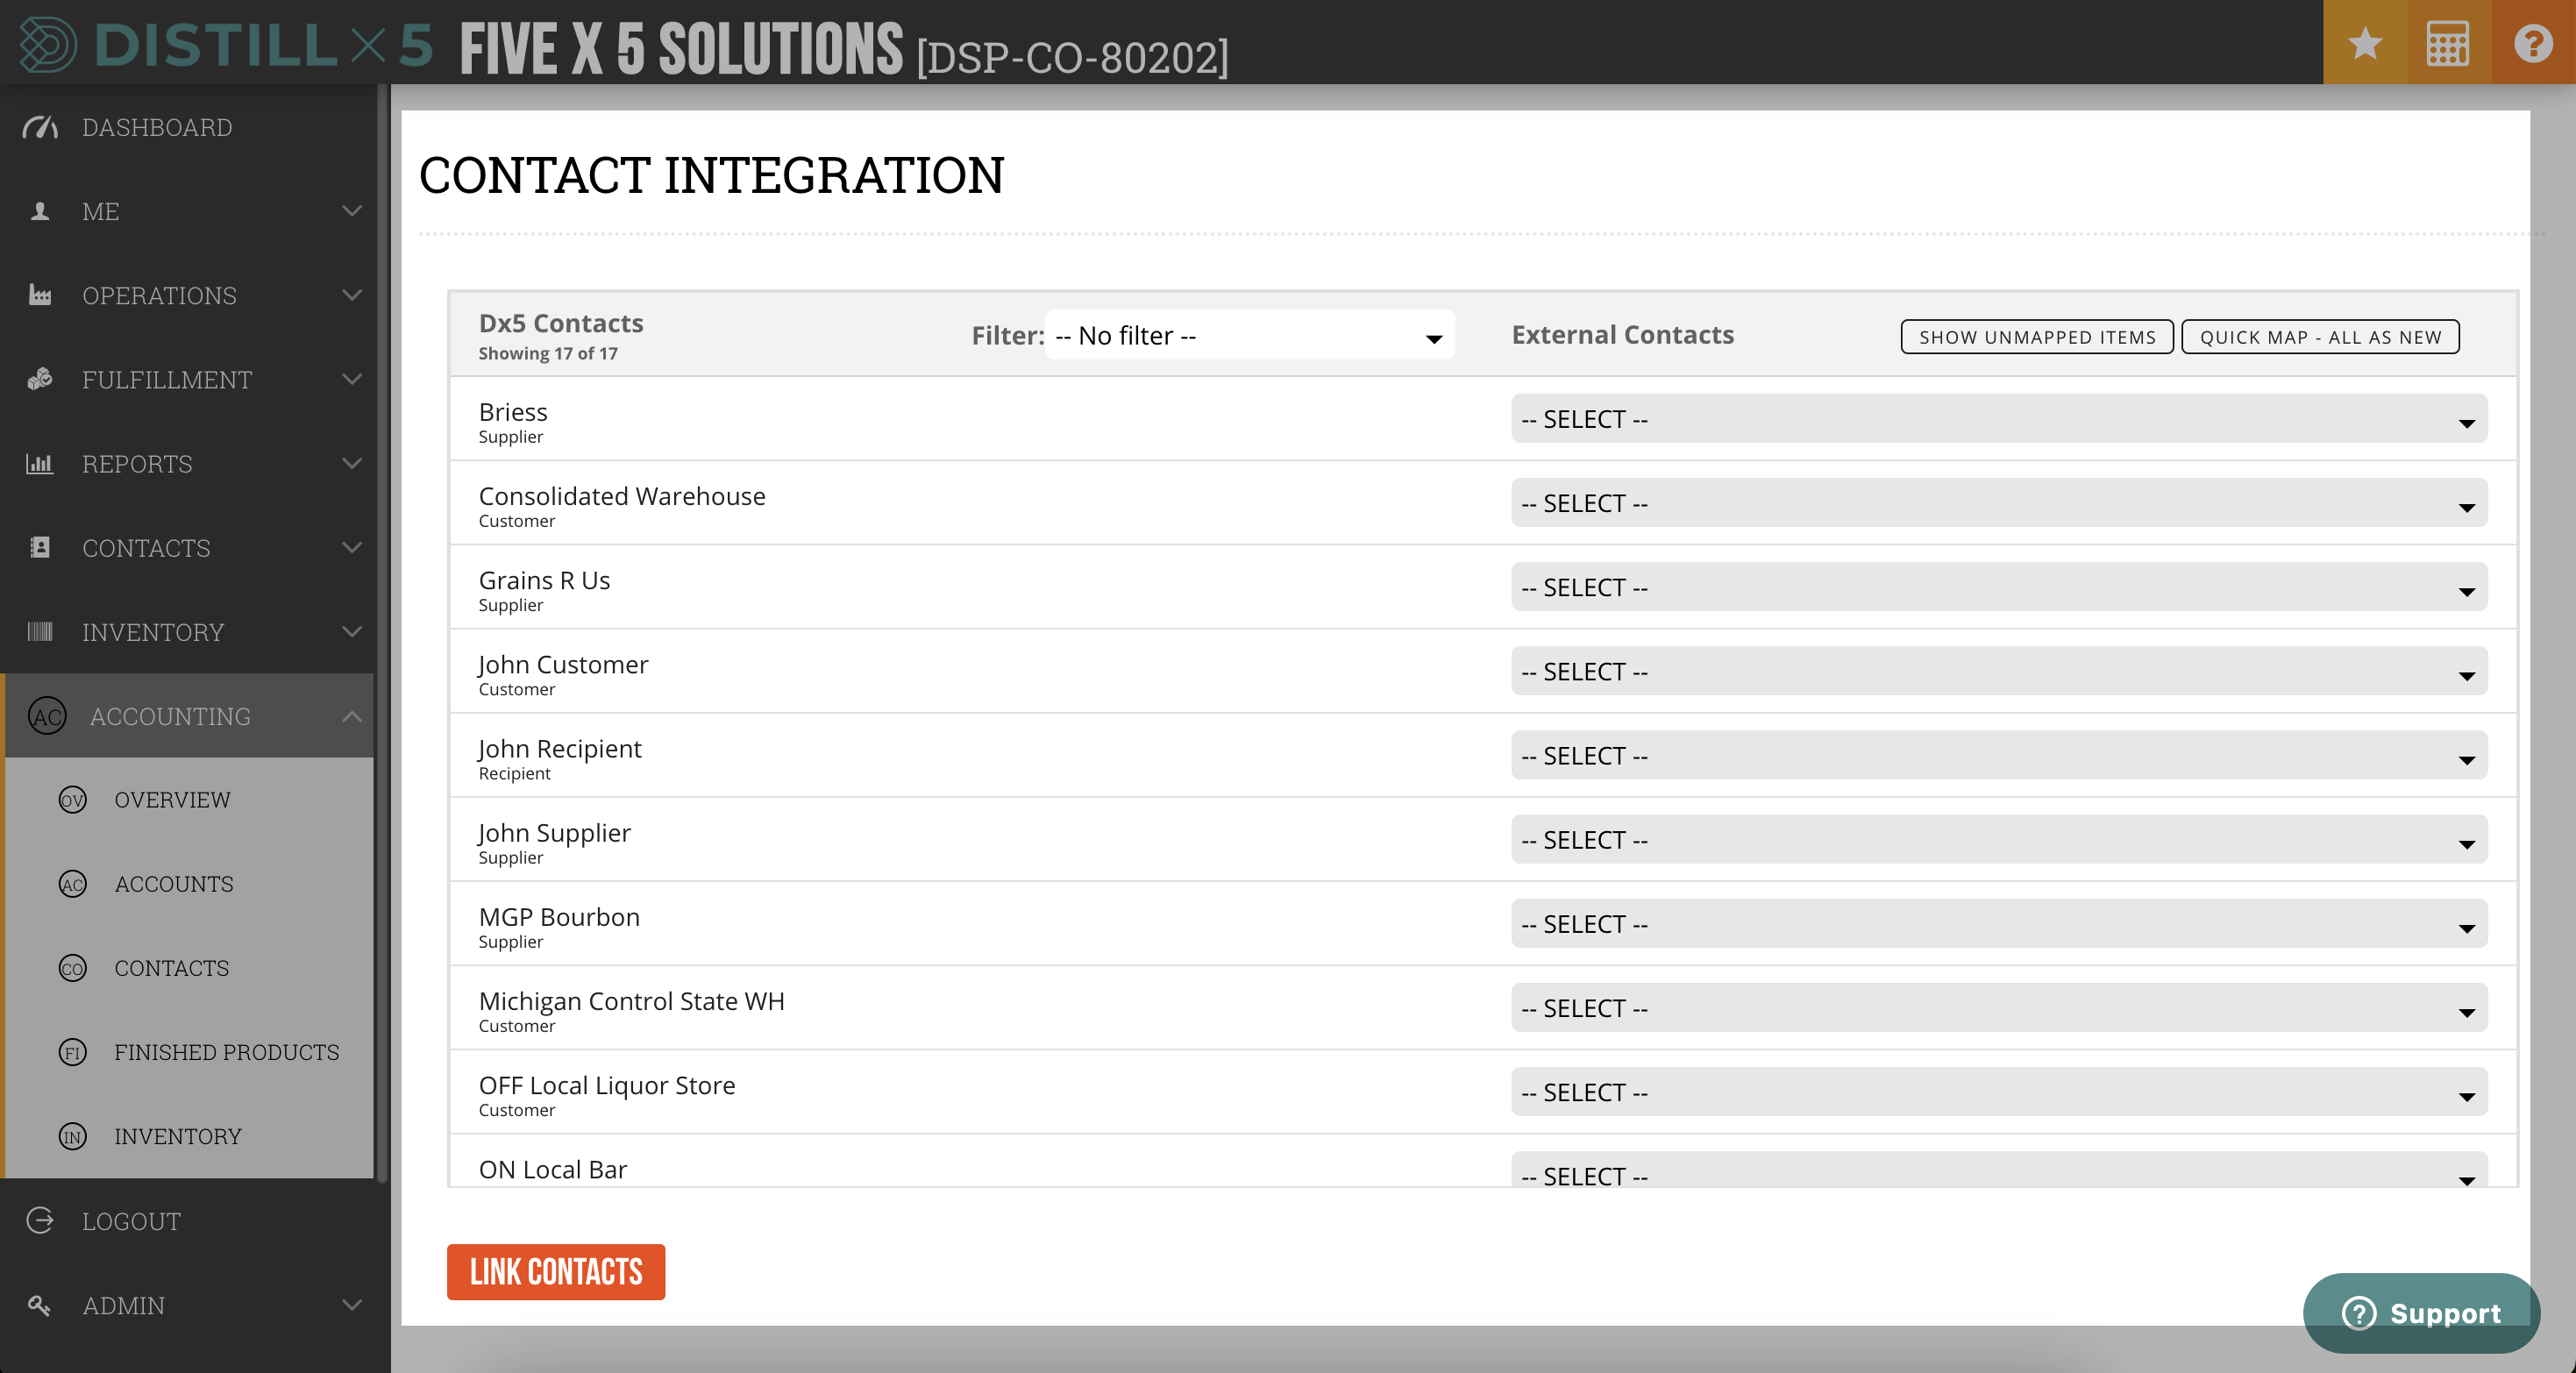Click the Link Contacts button
2576x1373 pixels.
pos(556,1271)
